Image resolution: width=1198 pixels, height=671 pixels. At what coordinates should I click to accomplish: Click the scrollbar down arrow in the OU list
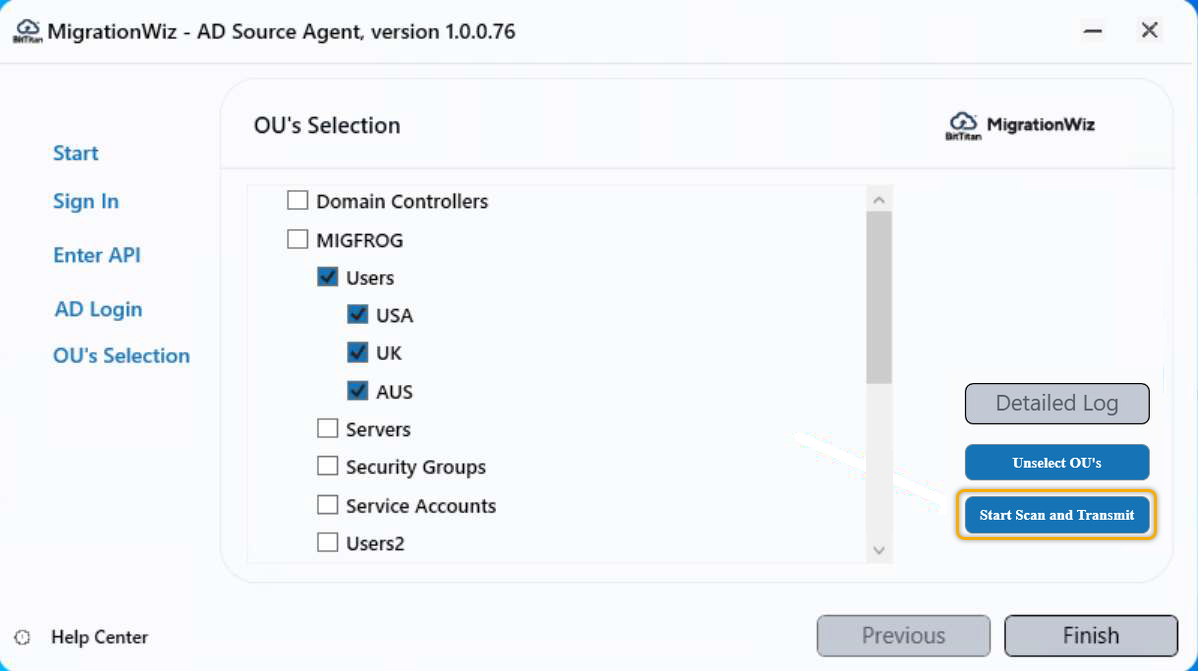(x=879, y=550)
